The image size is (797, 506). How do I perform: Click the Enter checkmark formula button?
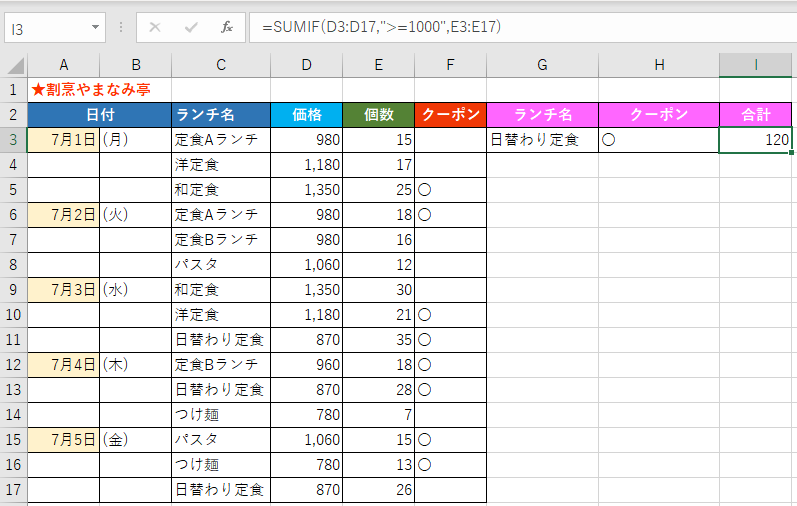[x=191, y=27]
